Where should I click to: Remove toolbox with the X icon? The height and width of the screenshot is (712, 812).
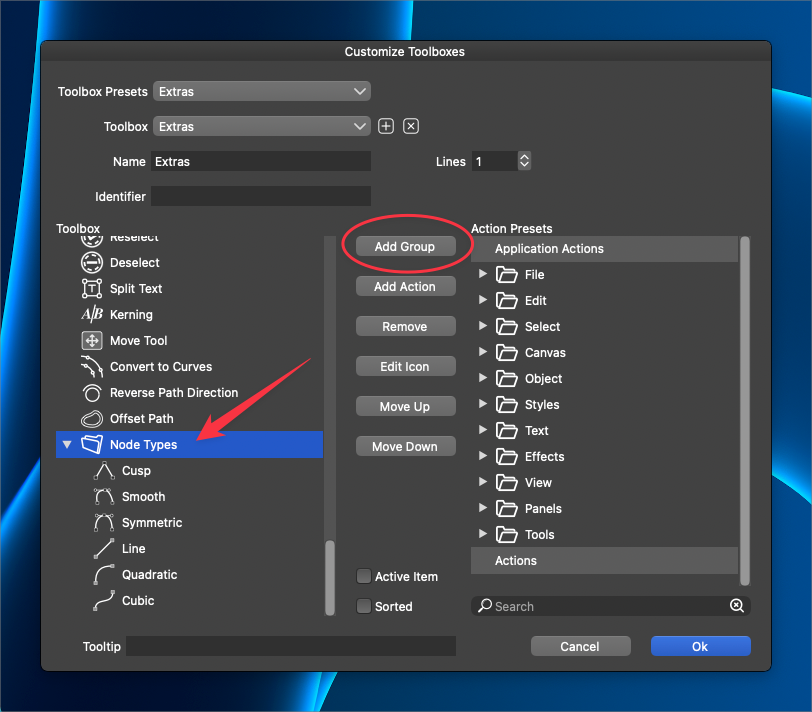click(x=411, y=127)
